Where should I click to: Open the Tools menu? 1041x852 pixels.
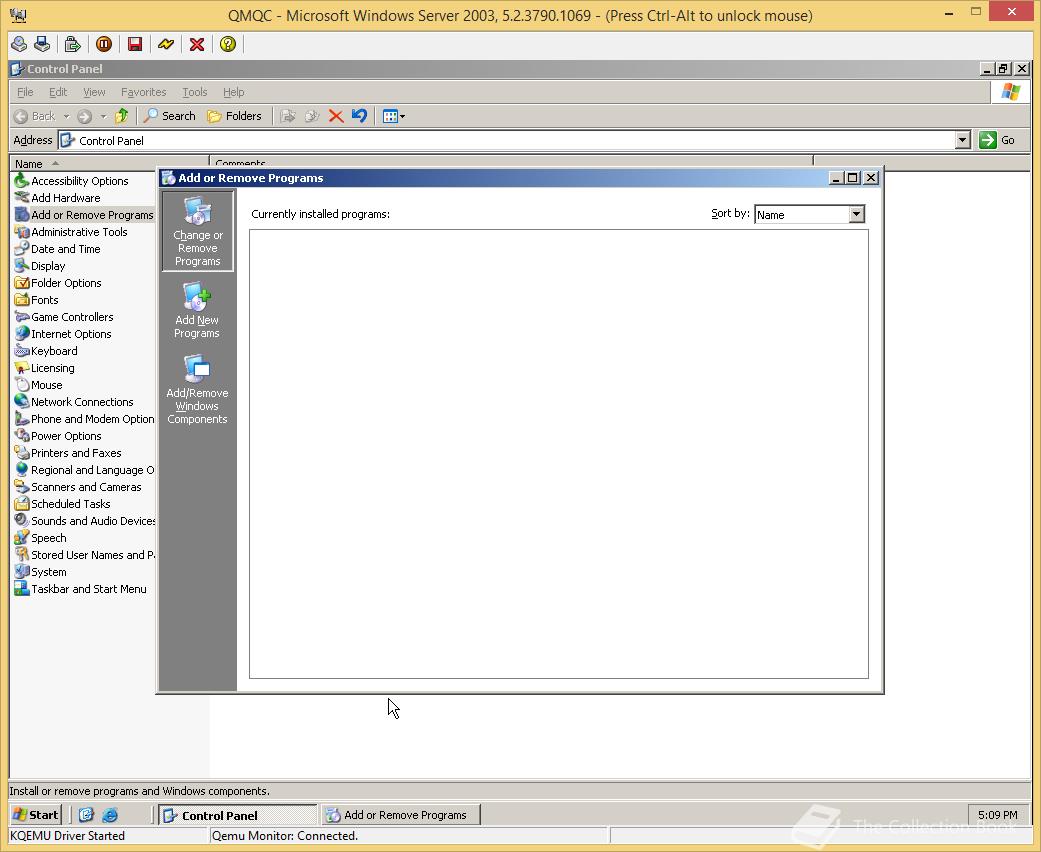tap(195, 92)
